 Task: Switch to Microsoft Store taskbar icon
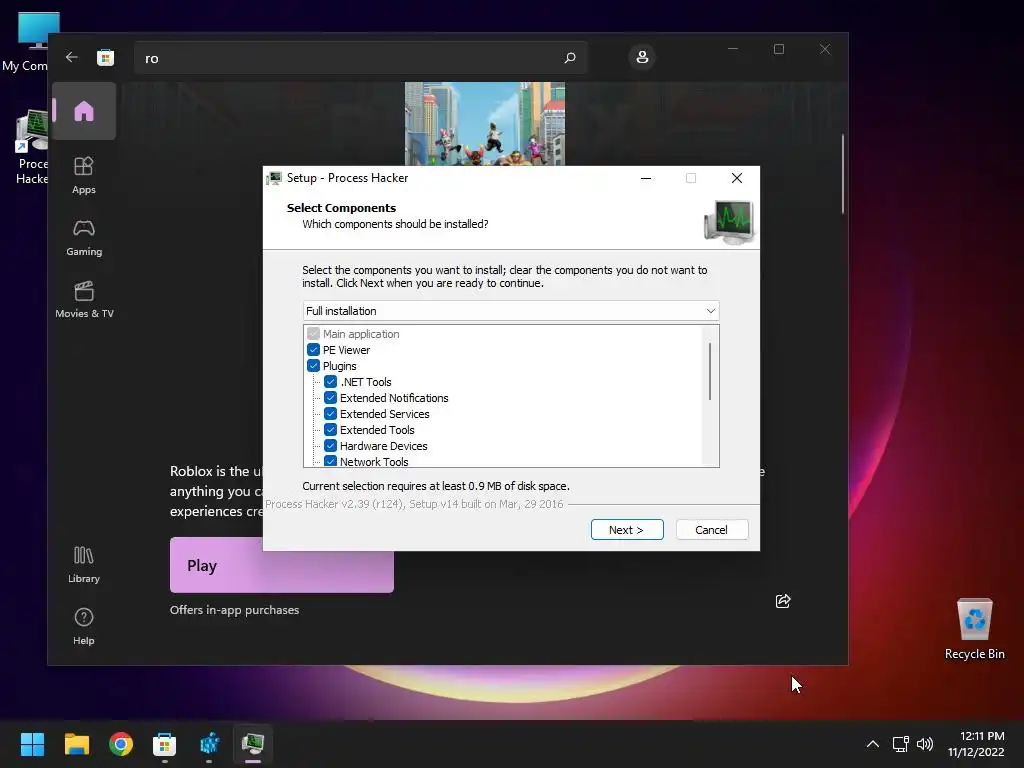click(165, 744)
